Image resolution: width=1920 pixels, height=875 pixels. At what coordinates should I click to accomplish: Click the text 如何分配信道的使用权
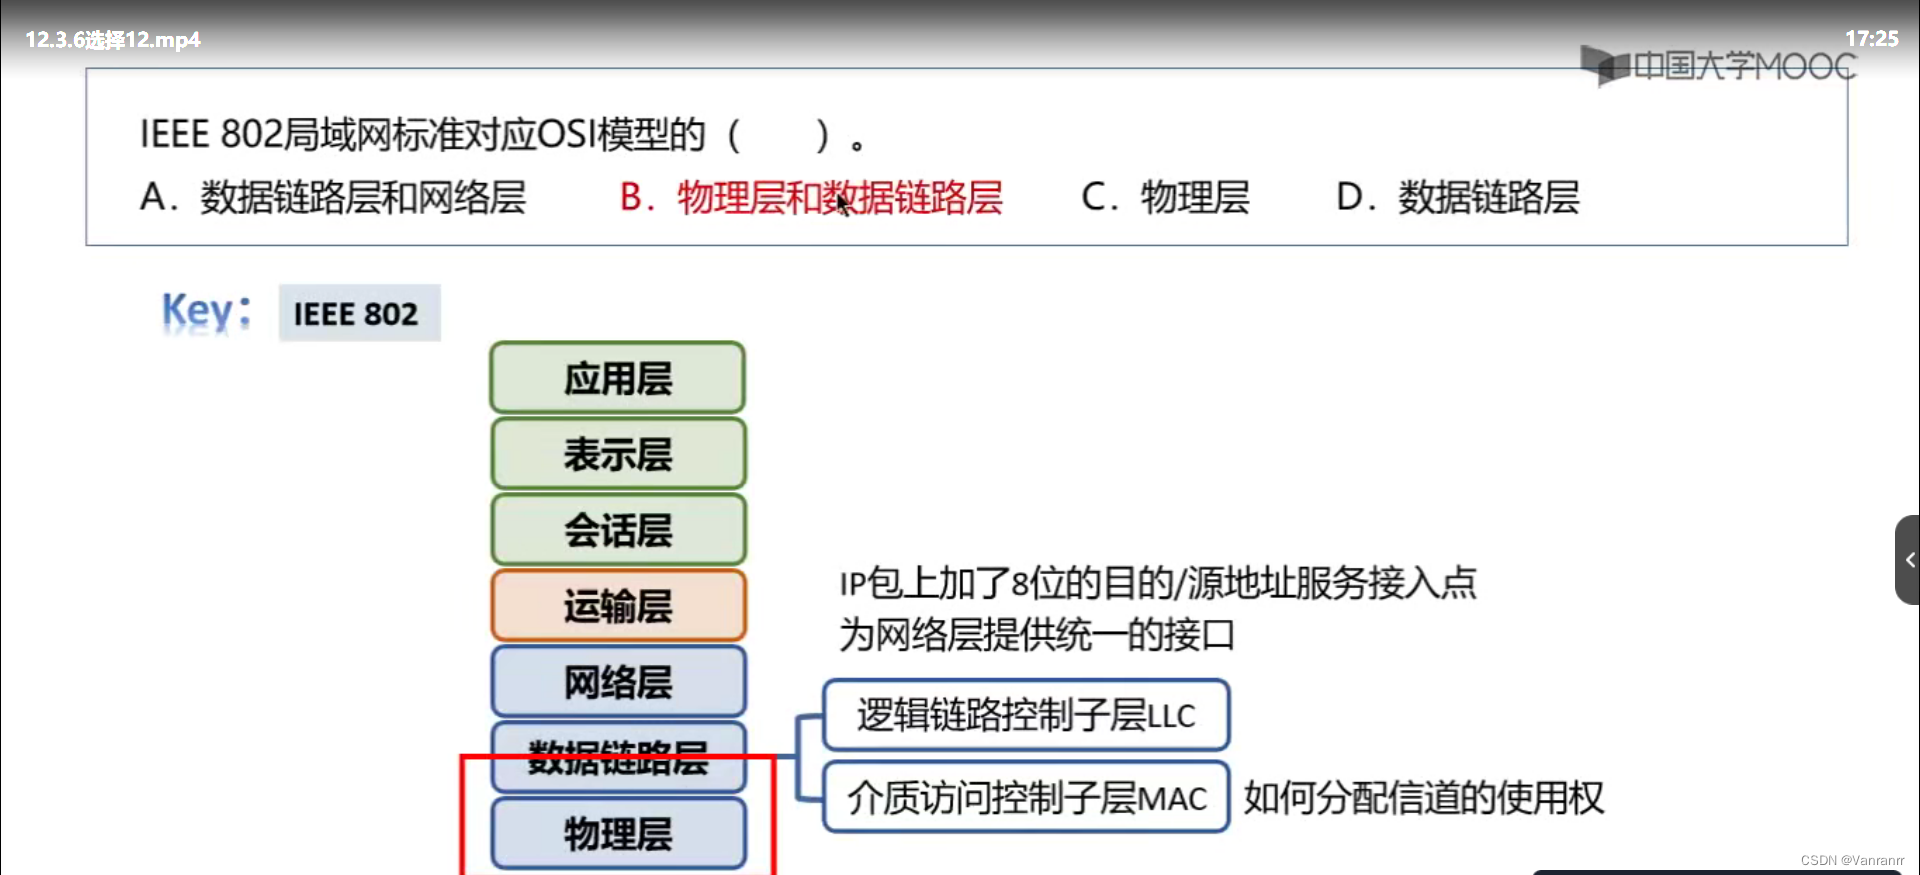[1424, 797]
